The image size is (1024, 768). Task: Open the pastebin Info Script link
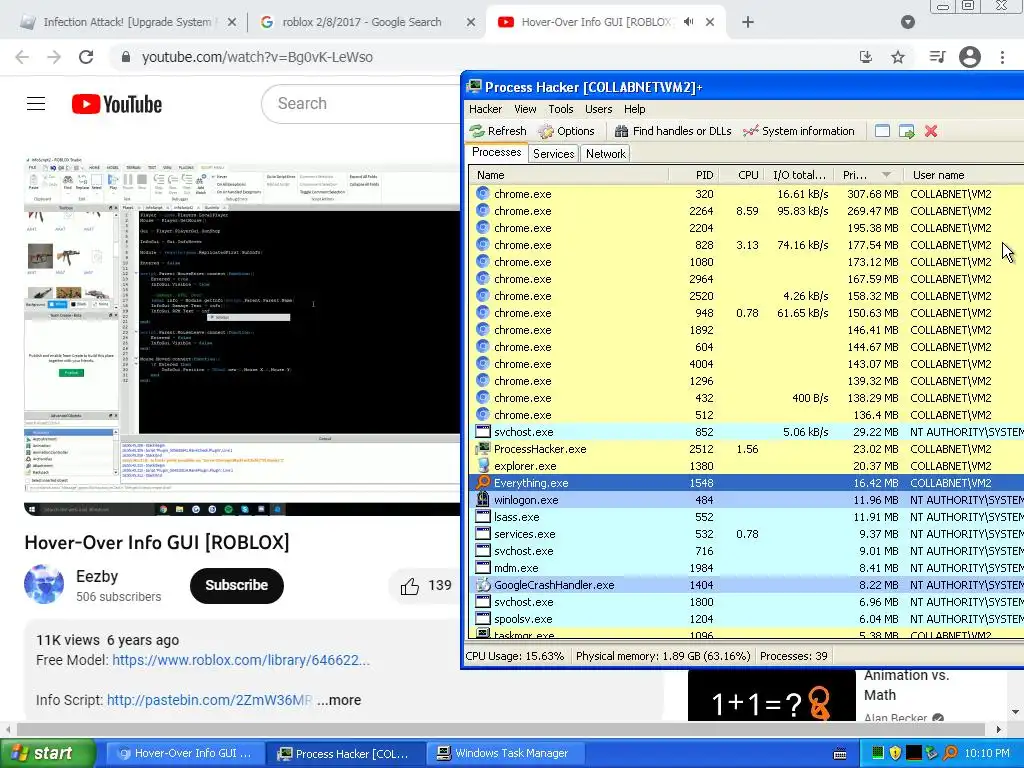tap(209, 700)
